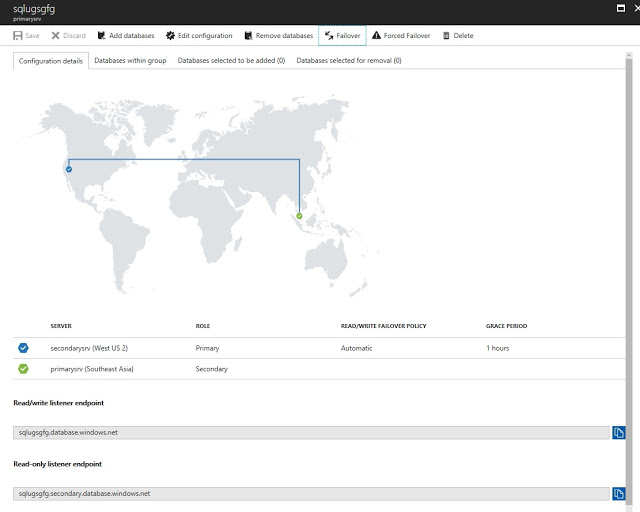Select the blue West US marker on map
This screenshot has width=640, height=512.
coord(69,169)
